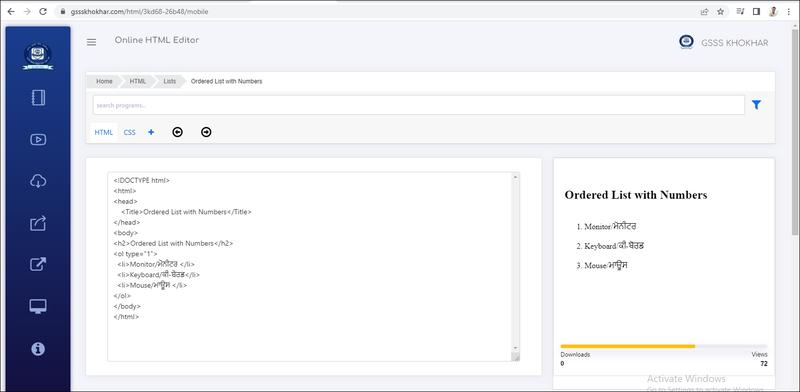
Task: Bookmark this page with star icon
Action: coord(720,11)
